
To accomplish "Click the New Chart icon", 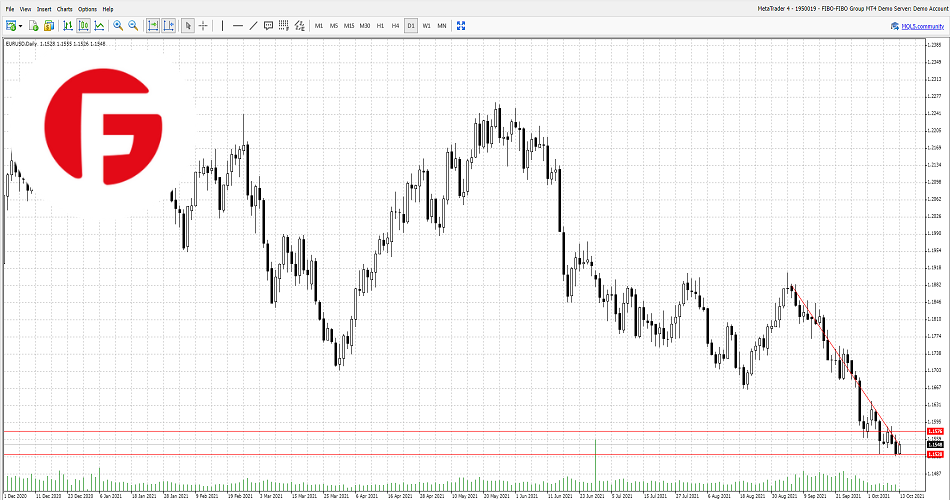I will pyautogui.click(x=8, y=25).
